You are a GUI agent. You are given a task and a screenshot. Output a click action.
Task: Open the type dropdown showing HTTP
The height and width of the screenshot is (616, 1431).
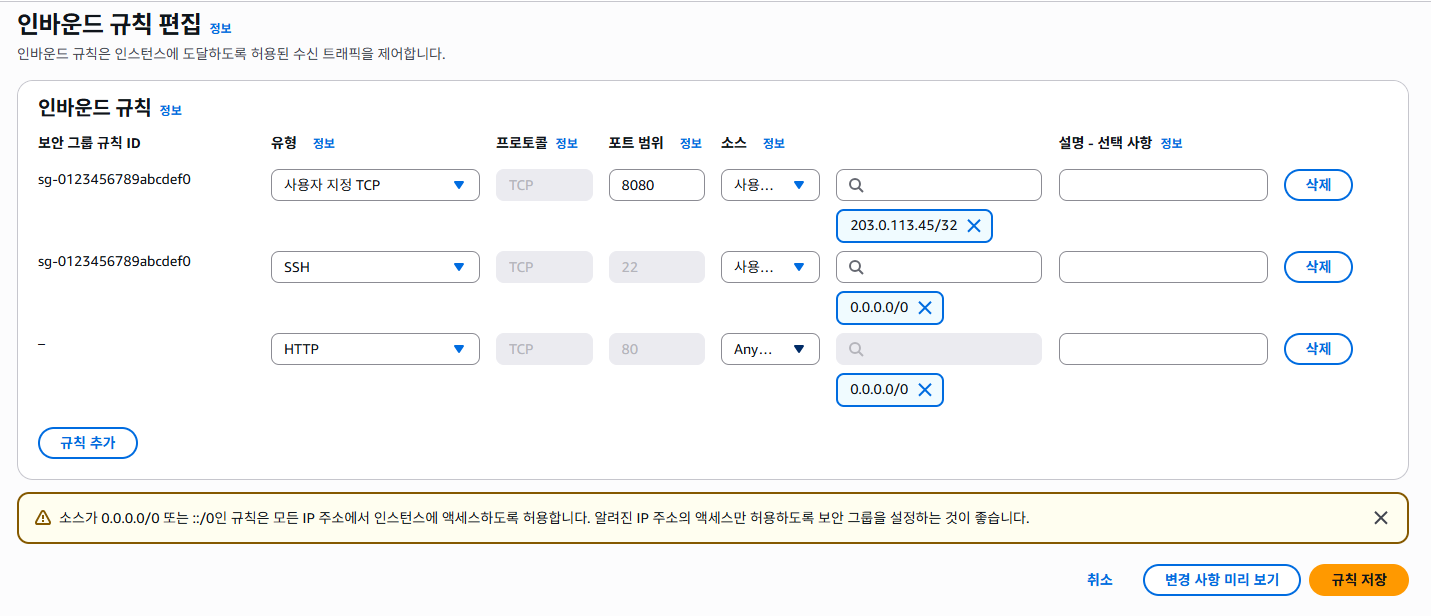[374, 349]
